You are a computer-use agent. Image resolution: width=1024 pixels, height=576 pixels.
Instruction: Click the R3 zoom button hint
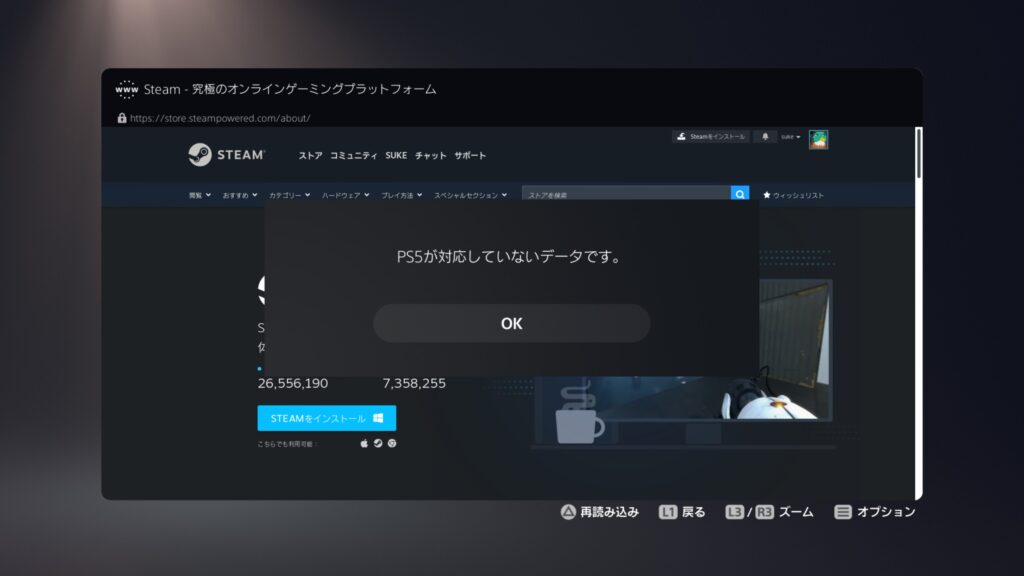click(x=765, y=512)
